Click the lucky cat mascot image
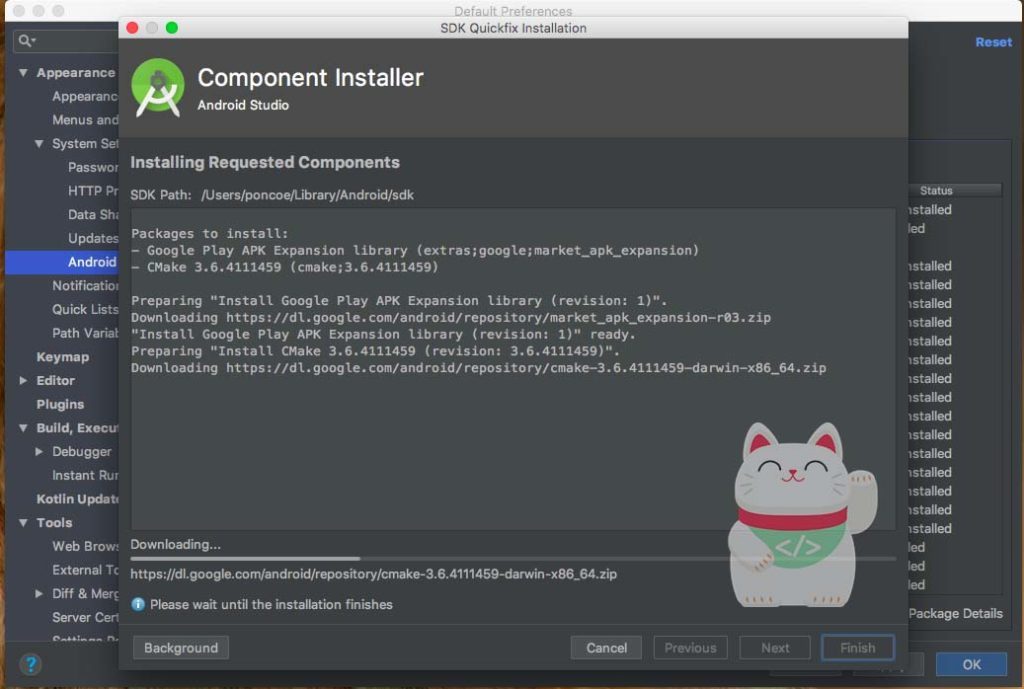1024x689 pixels. click(803, 515)
